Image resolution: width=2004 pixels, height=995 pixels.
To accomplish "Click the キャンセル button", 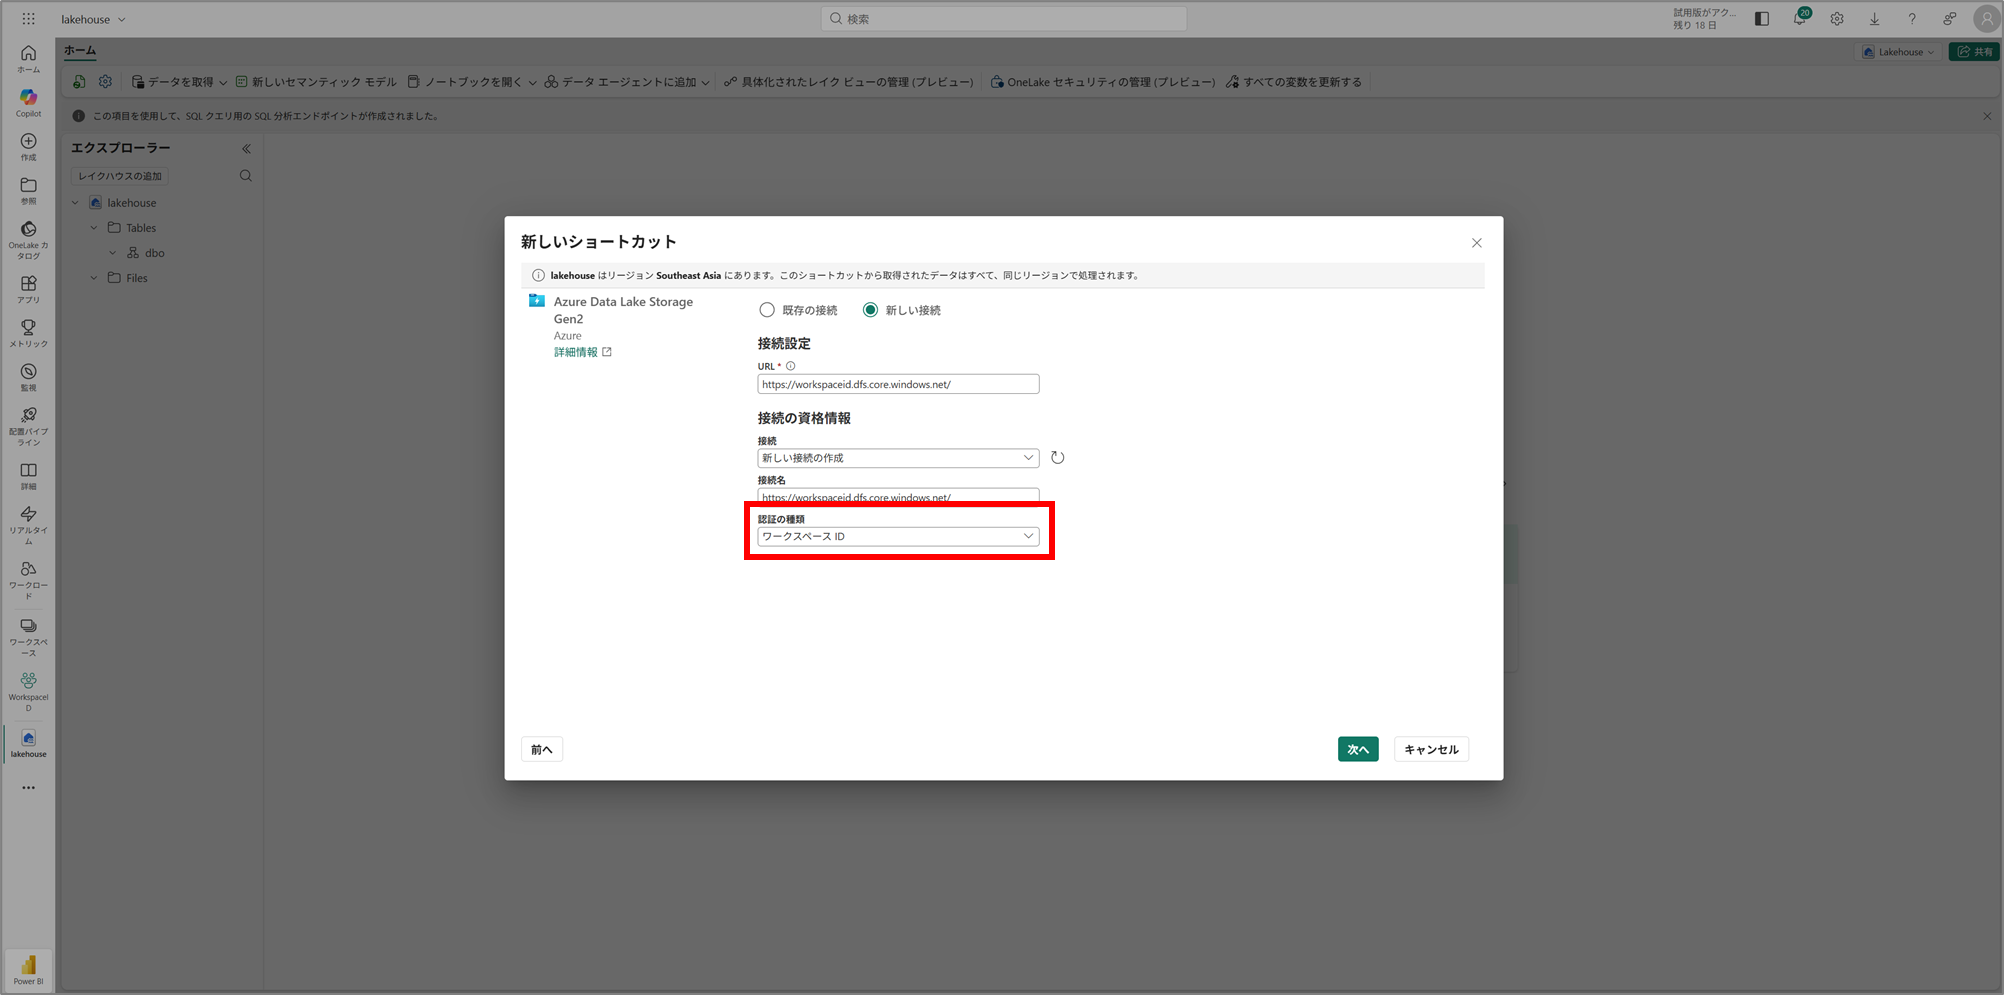I will coord(1430,749).
